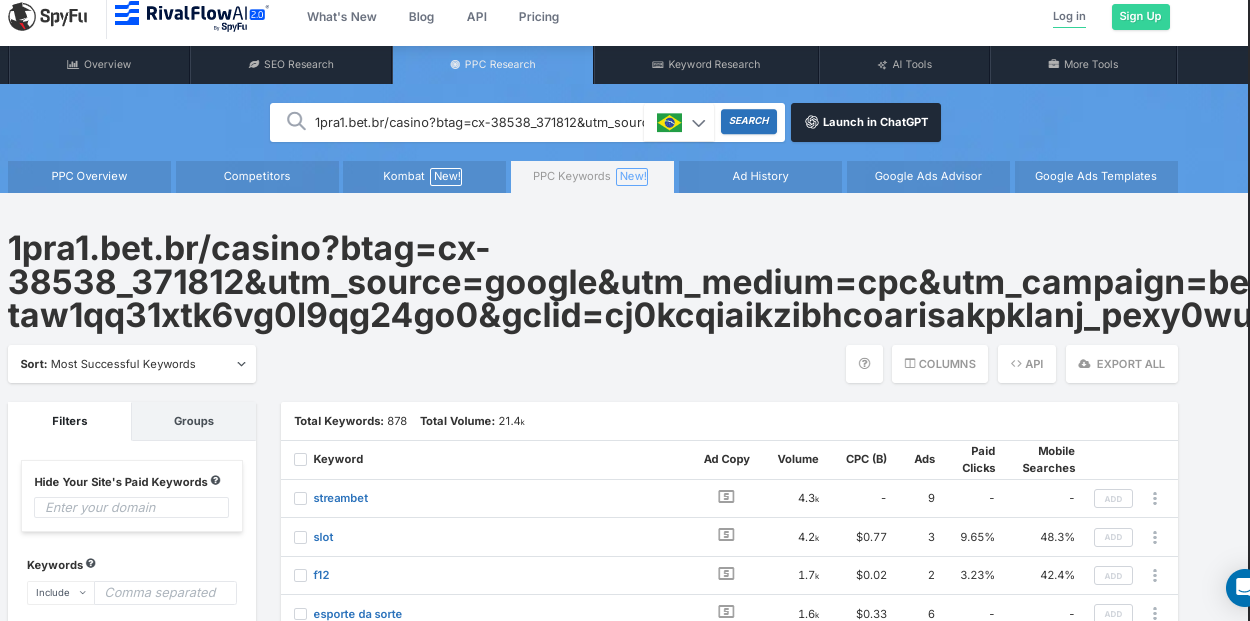Click the Log in link
This screenshot has height=621, width=1250.
coord(1069,16)
